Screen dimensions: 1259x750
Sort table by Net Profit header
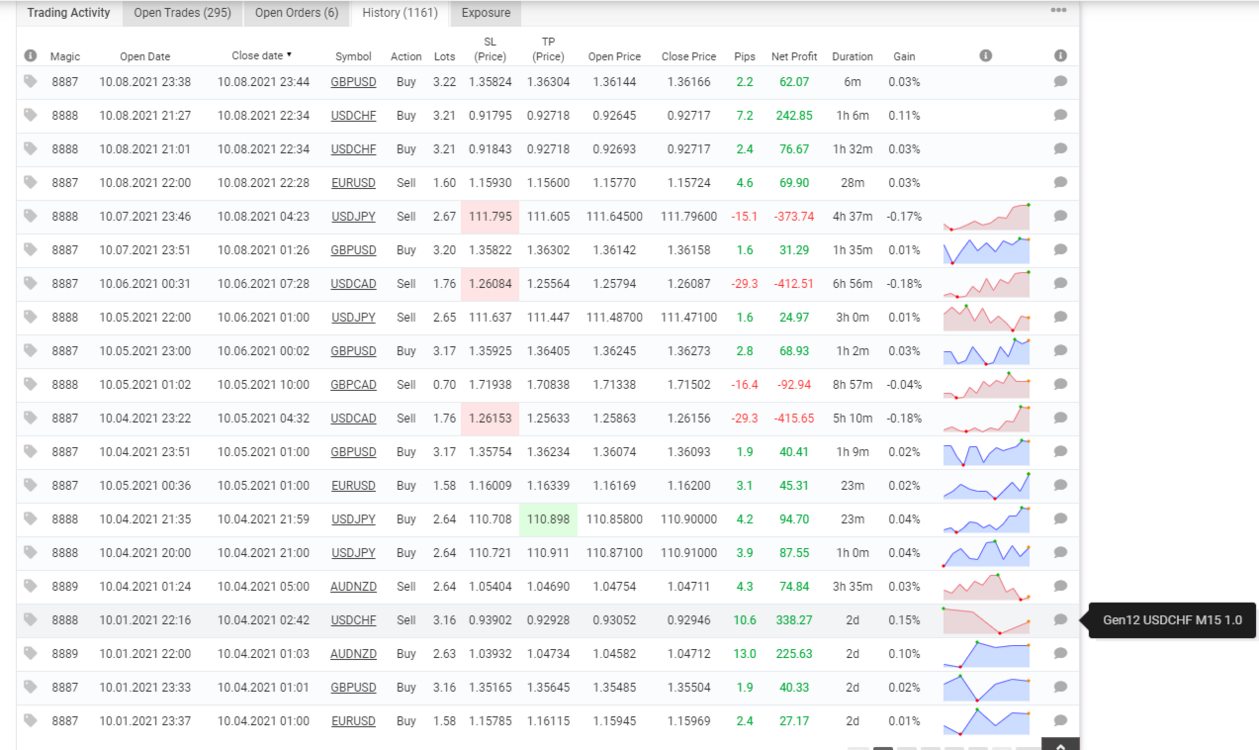tap(794, 57)
